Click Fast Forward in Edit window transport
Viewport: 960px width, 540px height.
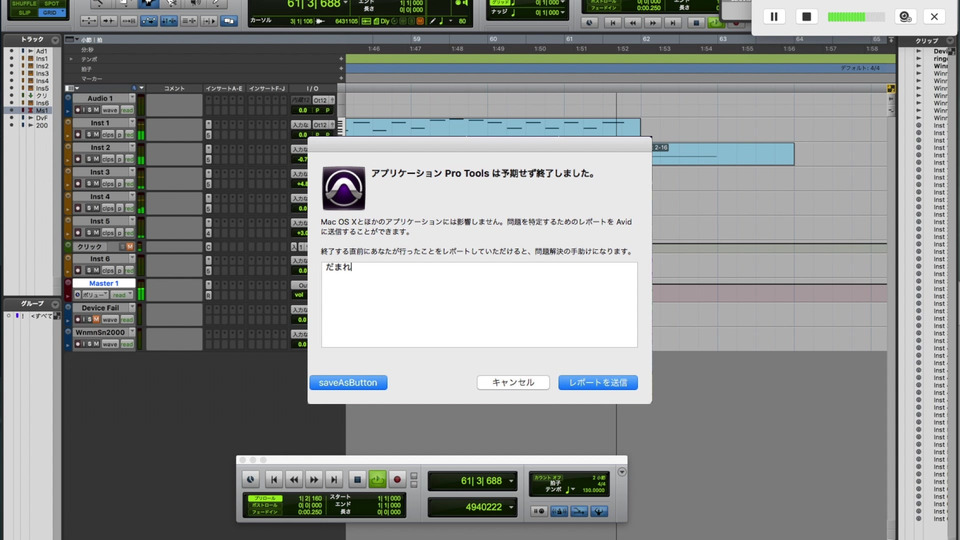click(x=653, y=23)
